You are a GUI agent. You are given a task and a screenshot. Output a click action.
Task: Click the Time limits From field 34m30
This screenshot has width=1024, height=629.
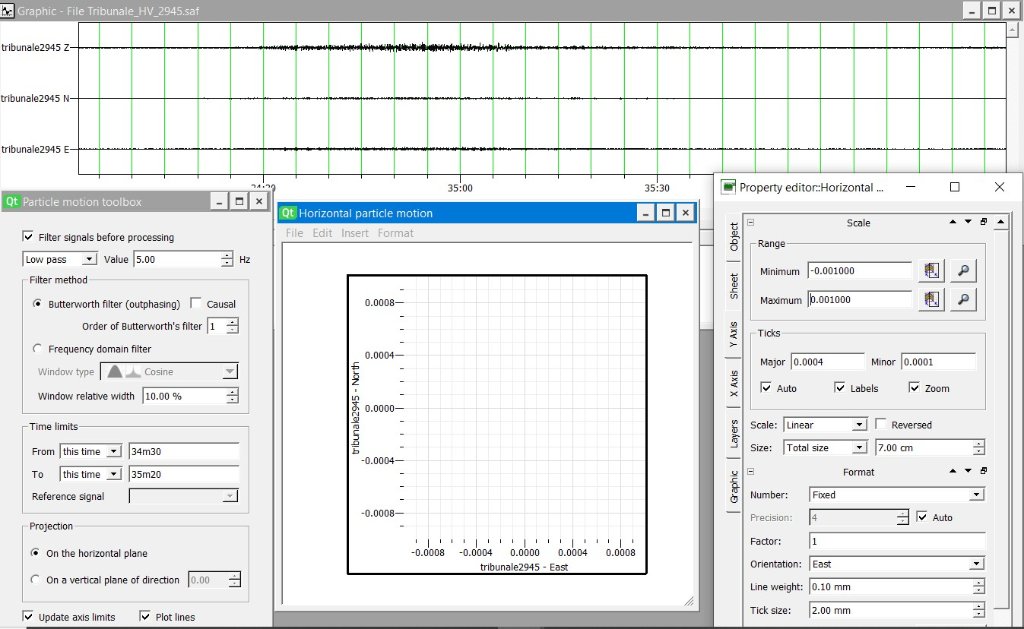click(183, 451)
